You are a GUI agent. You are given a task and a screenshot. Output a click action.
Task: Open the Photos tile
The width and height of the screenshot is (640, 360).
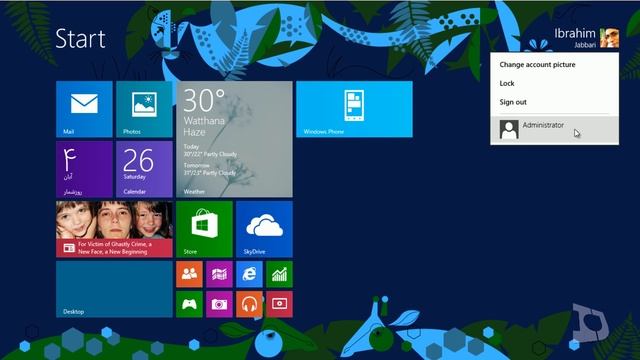pos(144,109)
